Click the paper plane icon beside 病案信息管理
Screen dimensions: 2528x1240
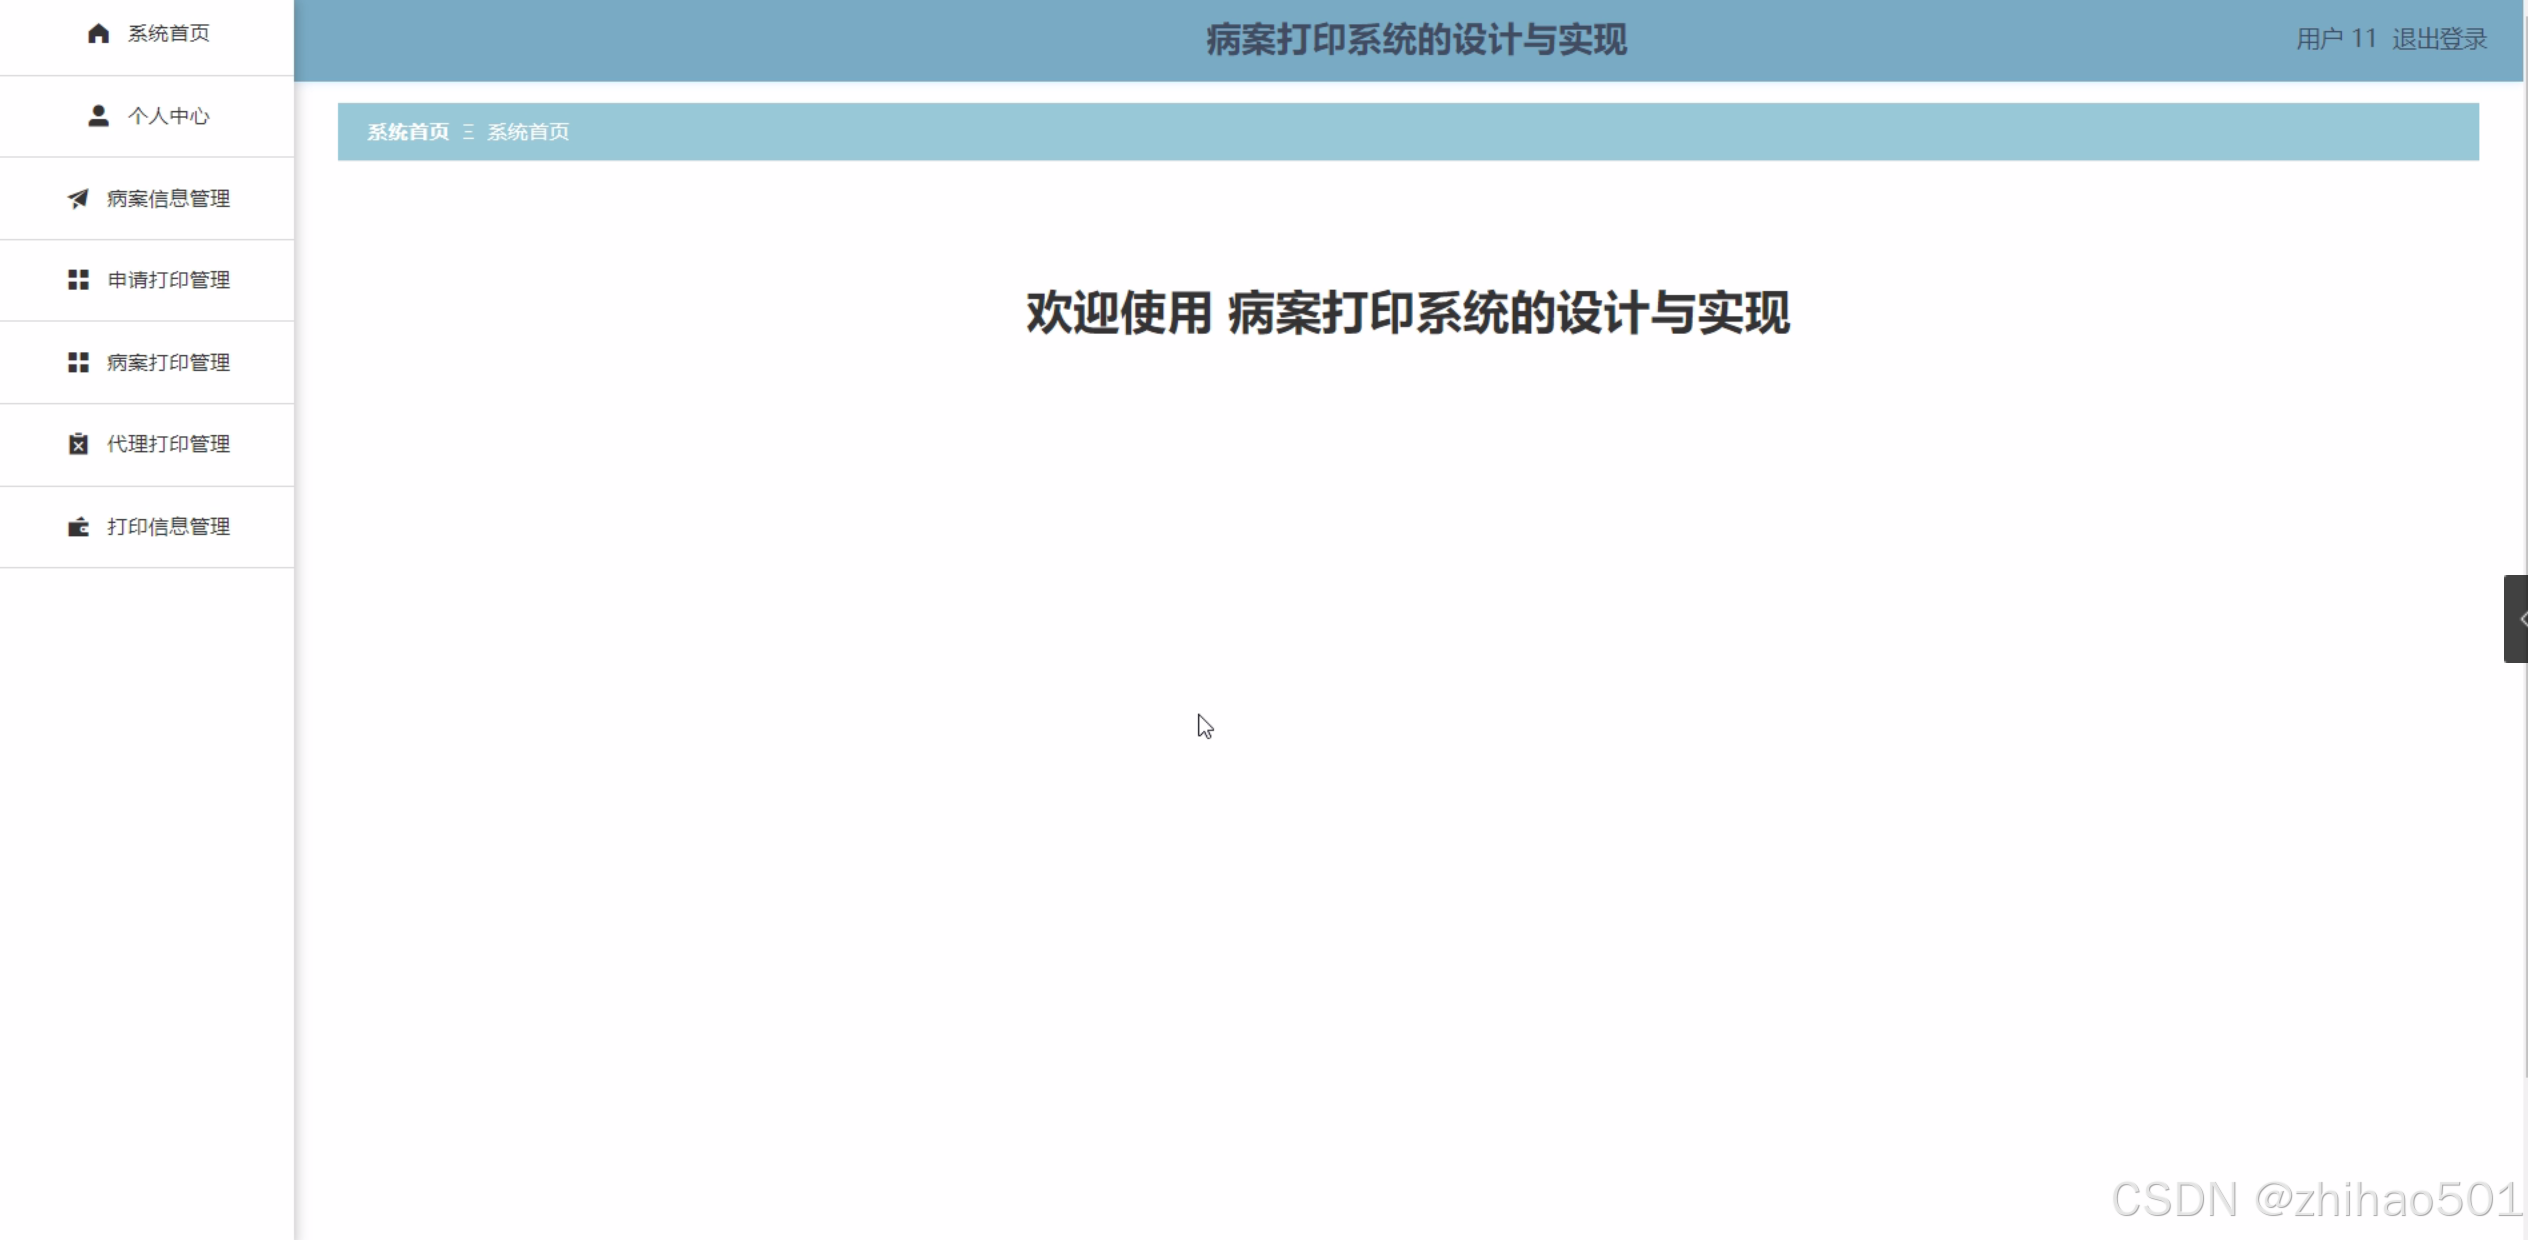(x=78, y=199)
